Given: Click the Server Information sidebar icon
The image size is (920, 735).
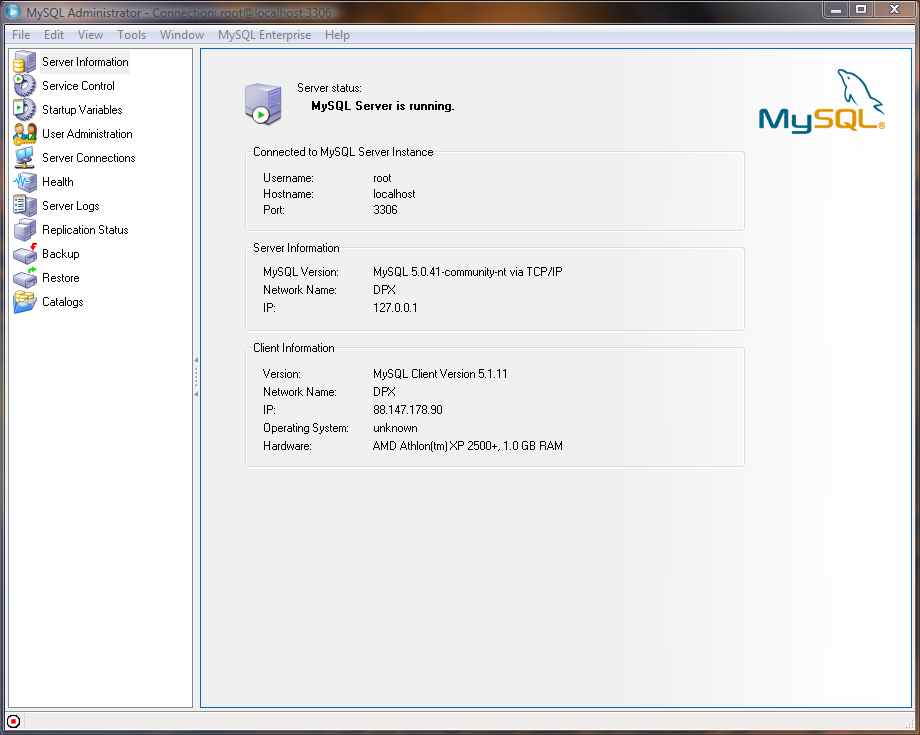Looking at the screenshot, I should tap(25, 62).
